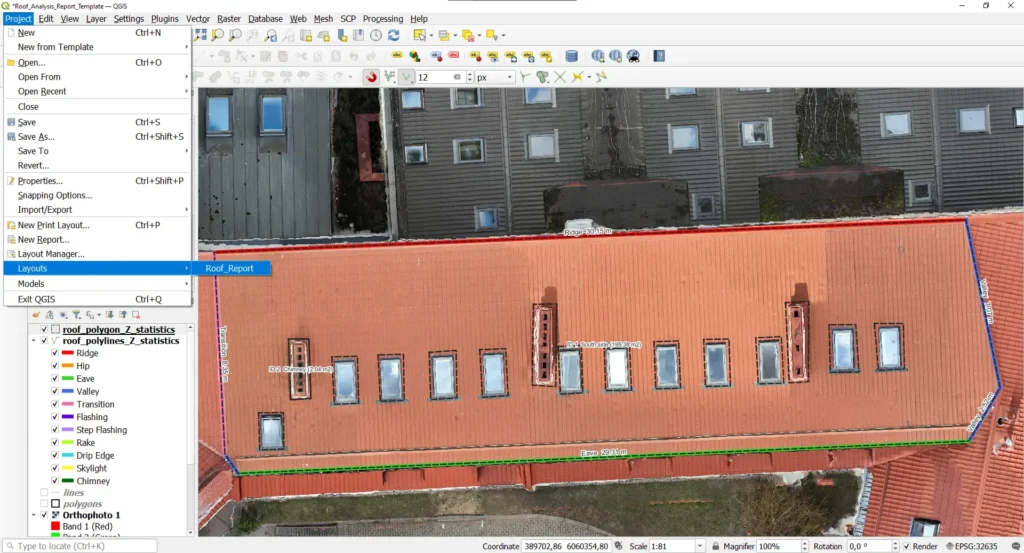Click the Zoom Last magnifier icon

[270, 35]
